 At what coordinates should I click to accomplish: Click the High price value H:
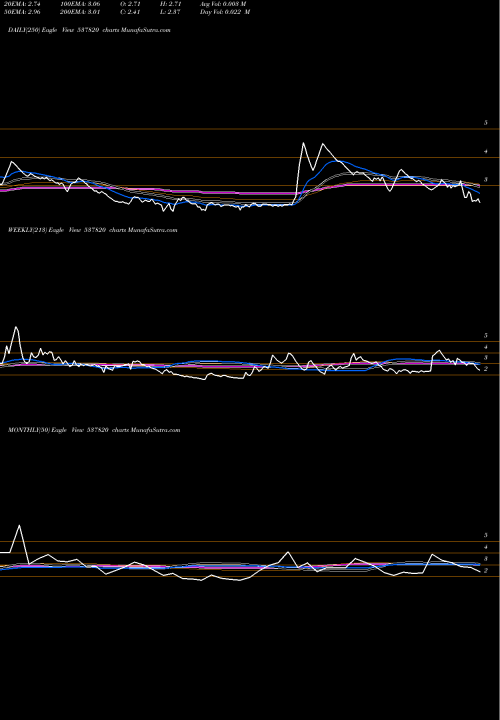pyautogui.click(x=170, y=4)
